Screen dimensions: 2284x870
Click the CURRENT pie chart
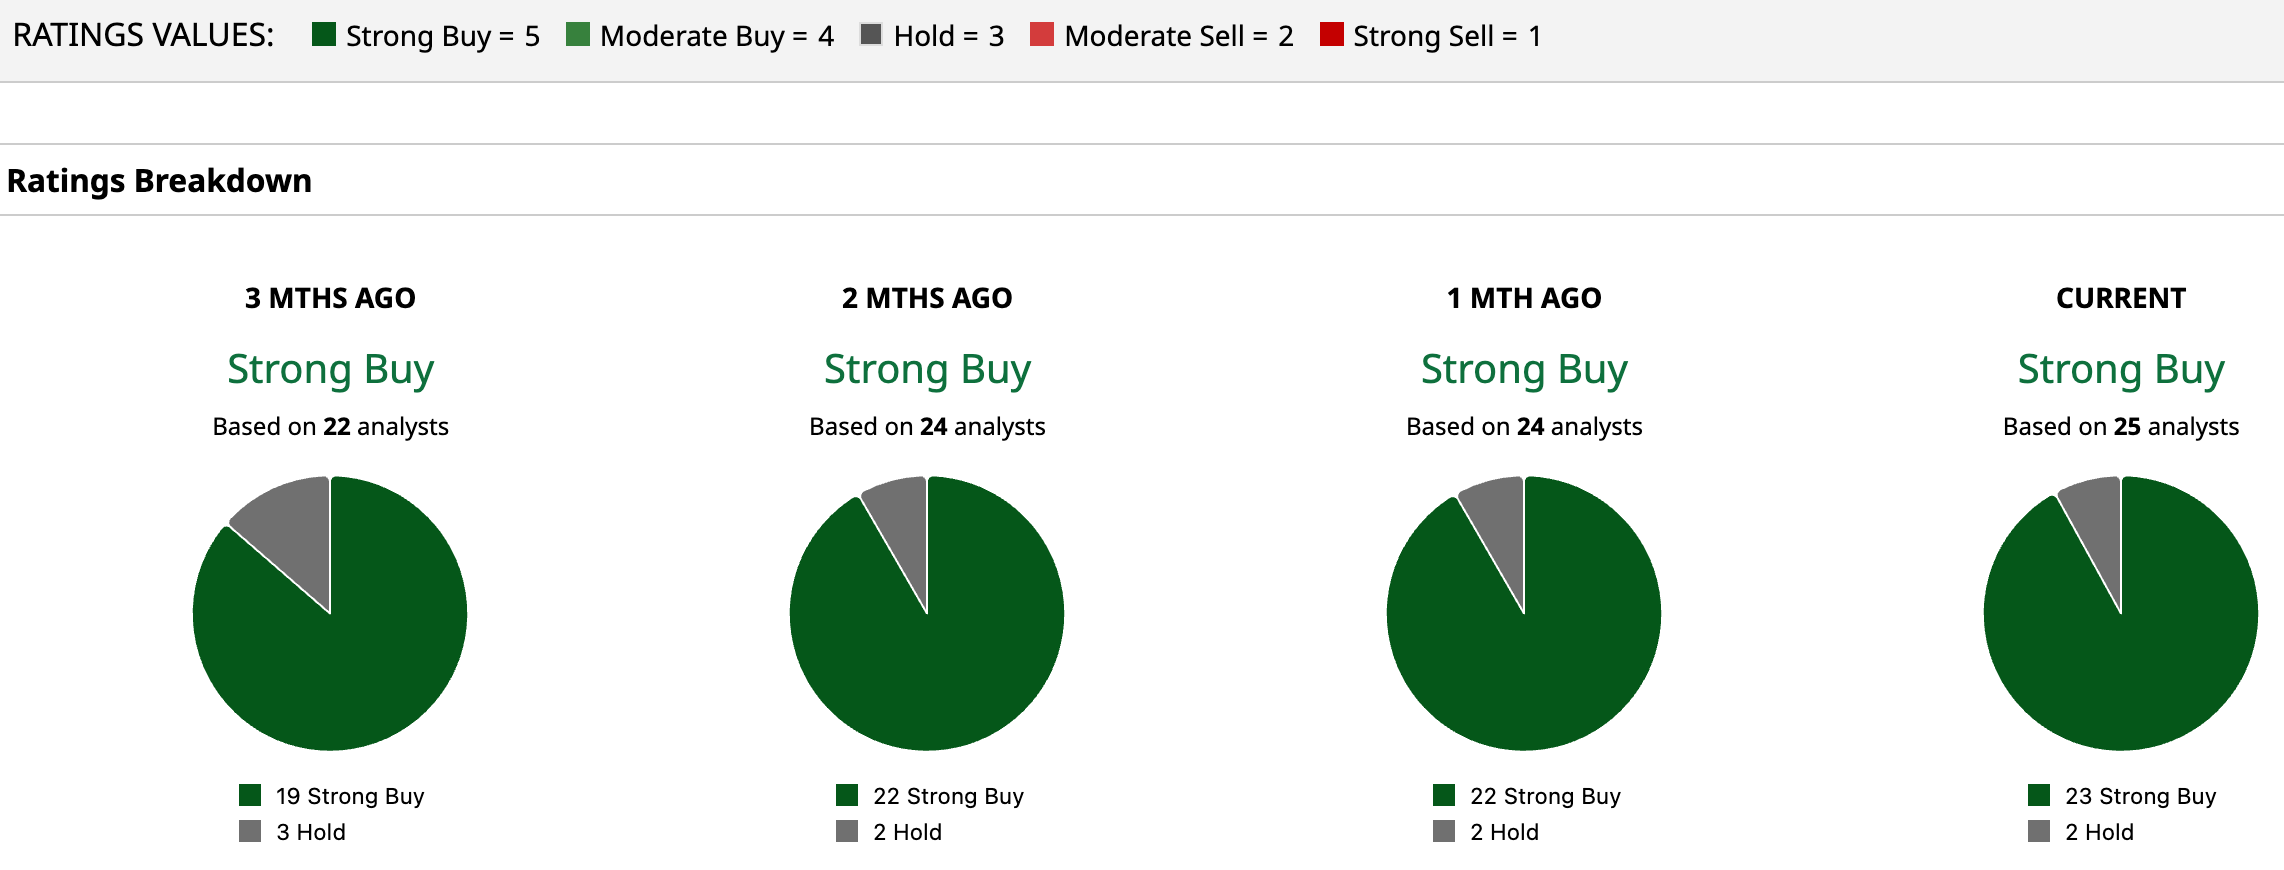click(2121, 640)
